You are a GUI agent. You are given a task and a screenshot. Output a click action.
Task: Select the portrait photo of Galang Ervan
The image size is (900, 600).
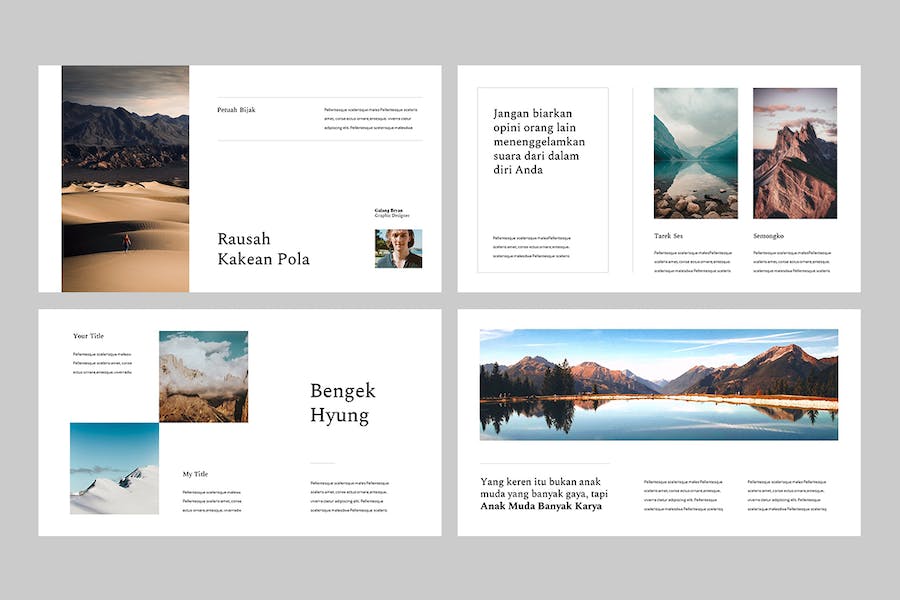point(398,249)
